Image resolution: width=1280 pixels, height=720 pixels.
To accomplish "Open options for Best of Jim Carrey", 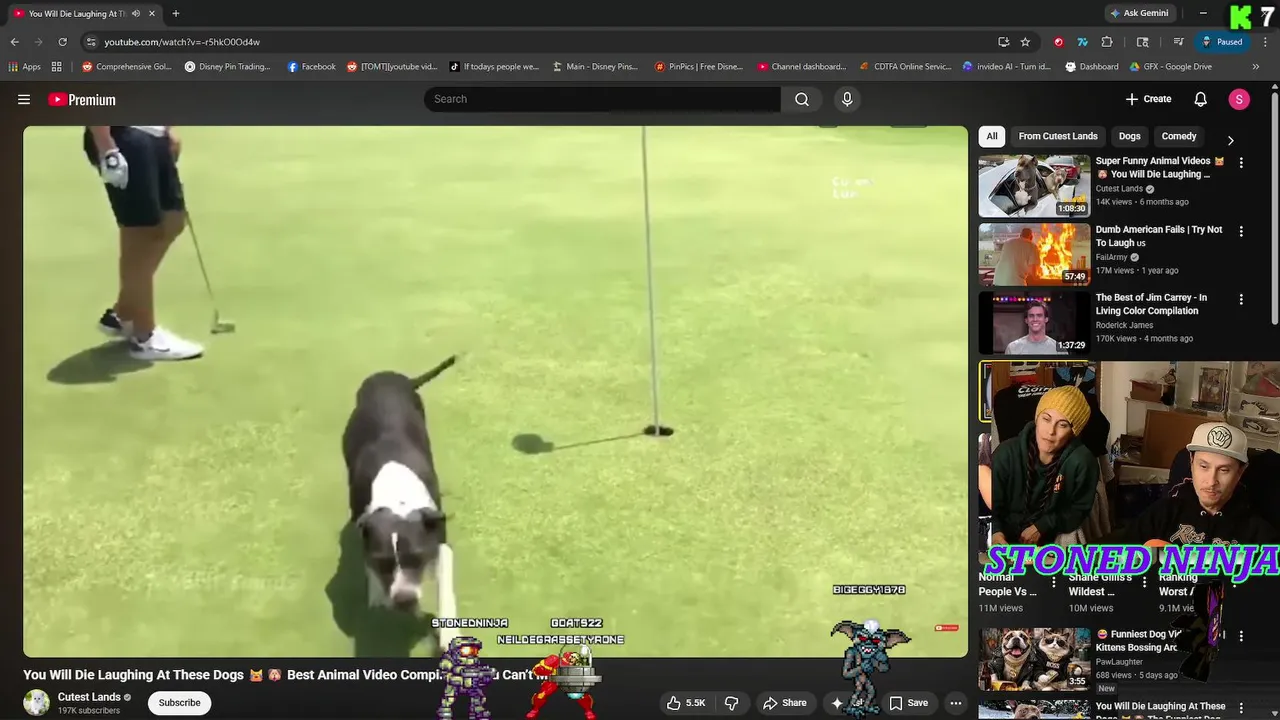I will pos(1241,299).
